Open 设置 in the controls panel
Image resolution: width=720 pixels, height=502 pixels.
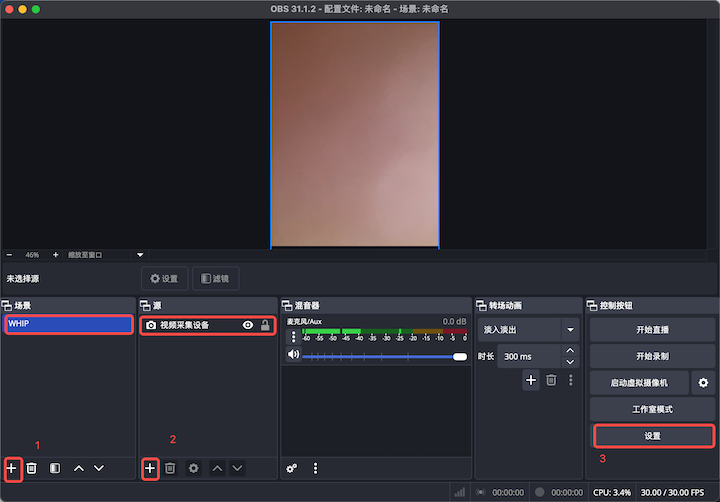[x=652, y=436]
